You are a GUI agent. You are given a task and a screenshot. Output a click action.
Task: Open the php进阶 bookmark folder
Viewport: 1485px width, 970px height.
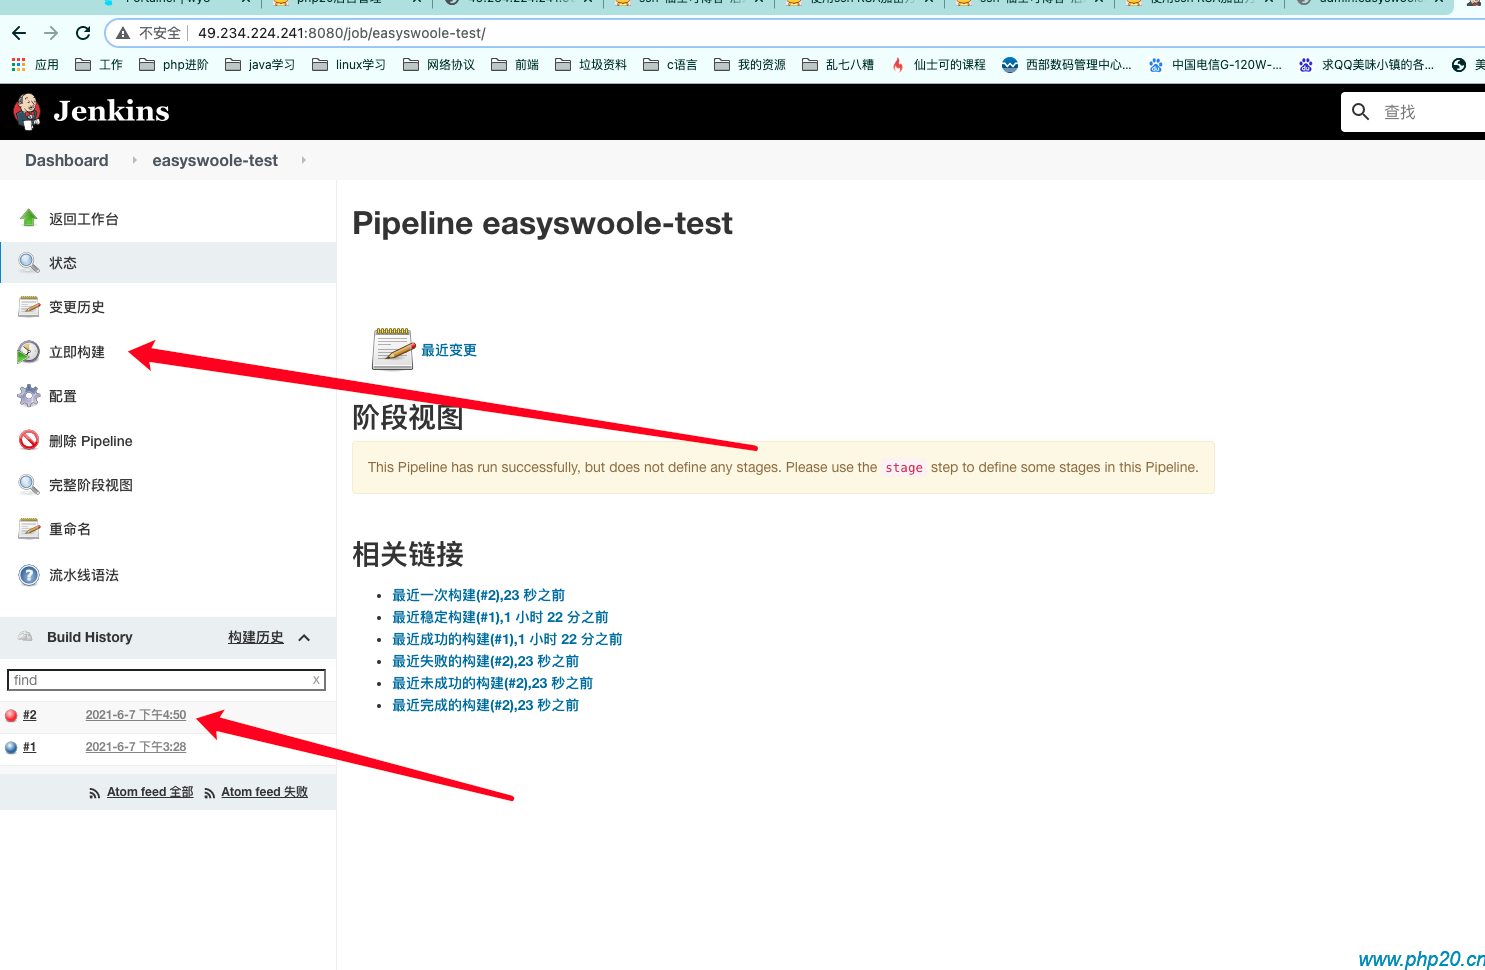(174, 65)
